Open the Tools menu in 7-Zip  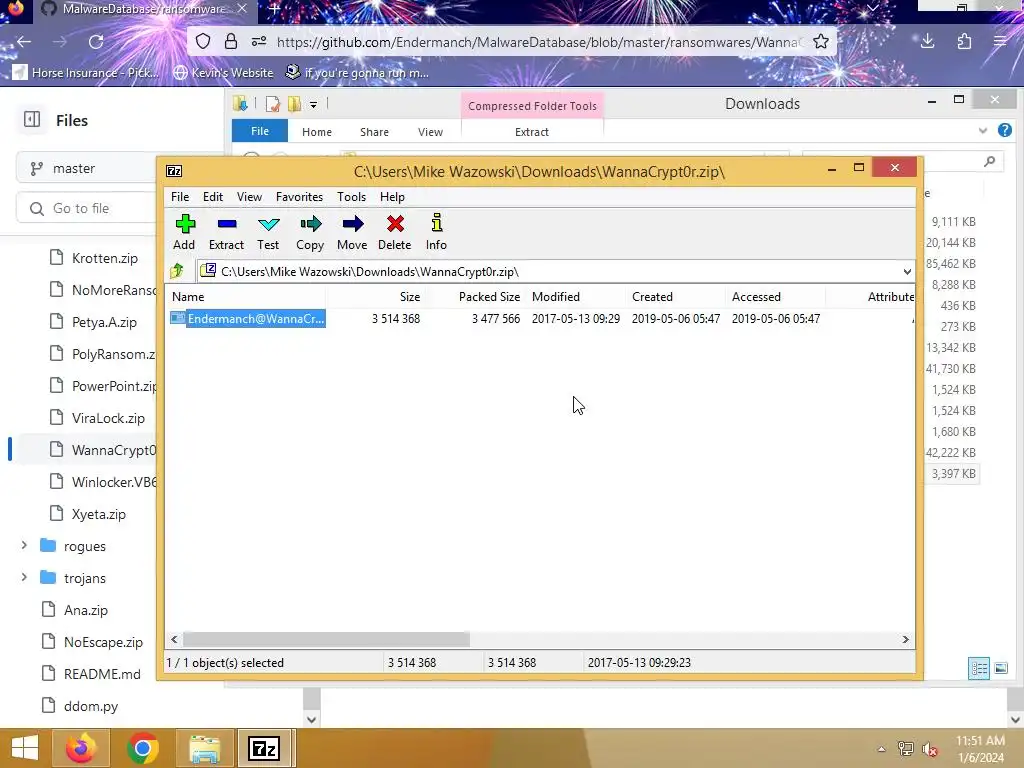[x=351, y=197]
